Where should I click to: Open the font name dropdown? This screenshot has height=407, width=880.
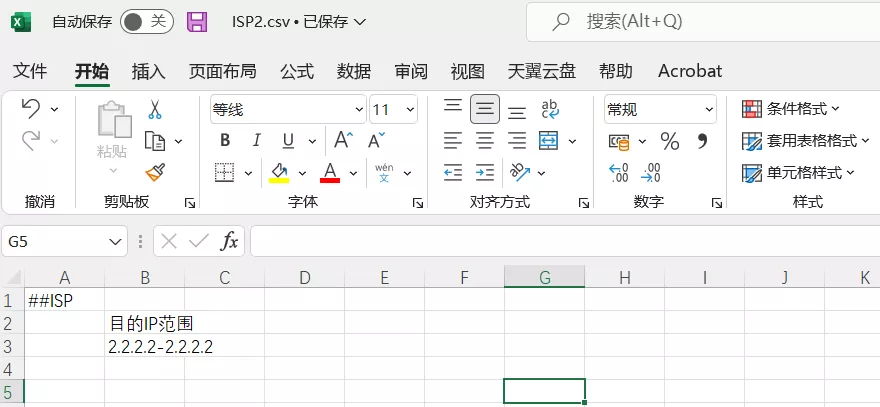[x=359, y=109]
